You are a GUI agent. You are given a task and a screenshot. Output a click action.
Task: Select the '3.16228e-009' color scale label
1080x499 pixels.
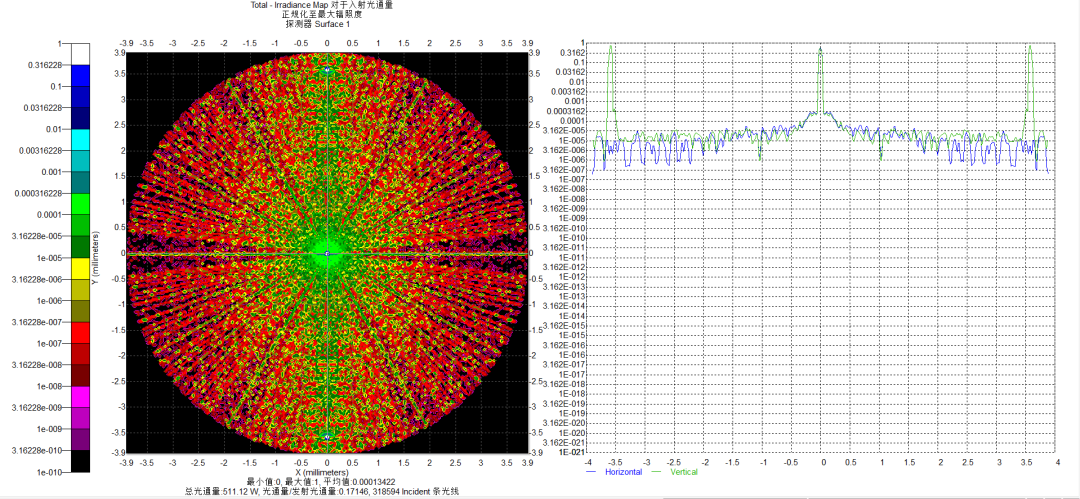pyautogui.click(x=39, y=407)
